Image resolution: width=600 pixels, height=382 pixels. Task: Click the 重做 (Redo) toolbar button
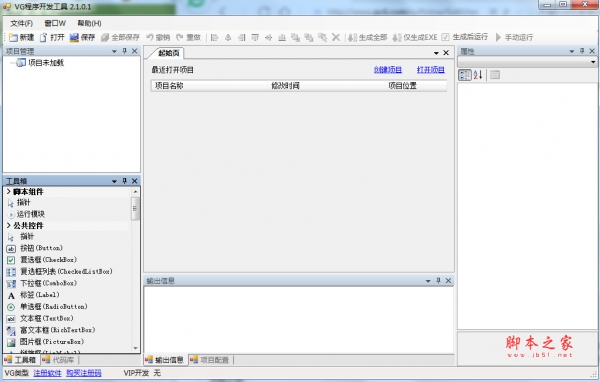tap(188, 37)
